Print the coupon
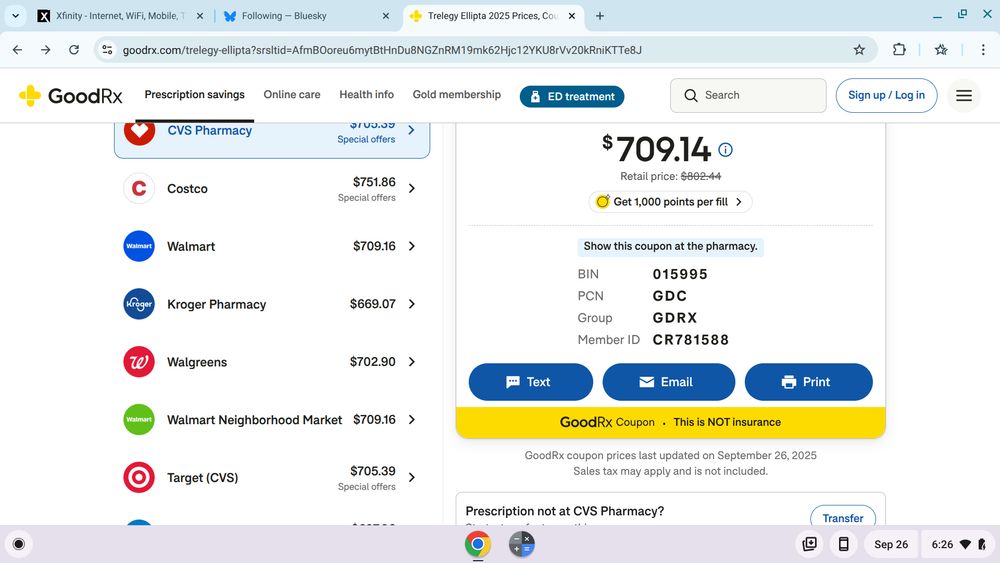The width and height of the screenshot is (1000, 563). pyautogui.click(x=809, y=382)
